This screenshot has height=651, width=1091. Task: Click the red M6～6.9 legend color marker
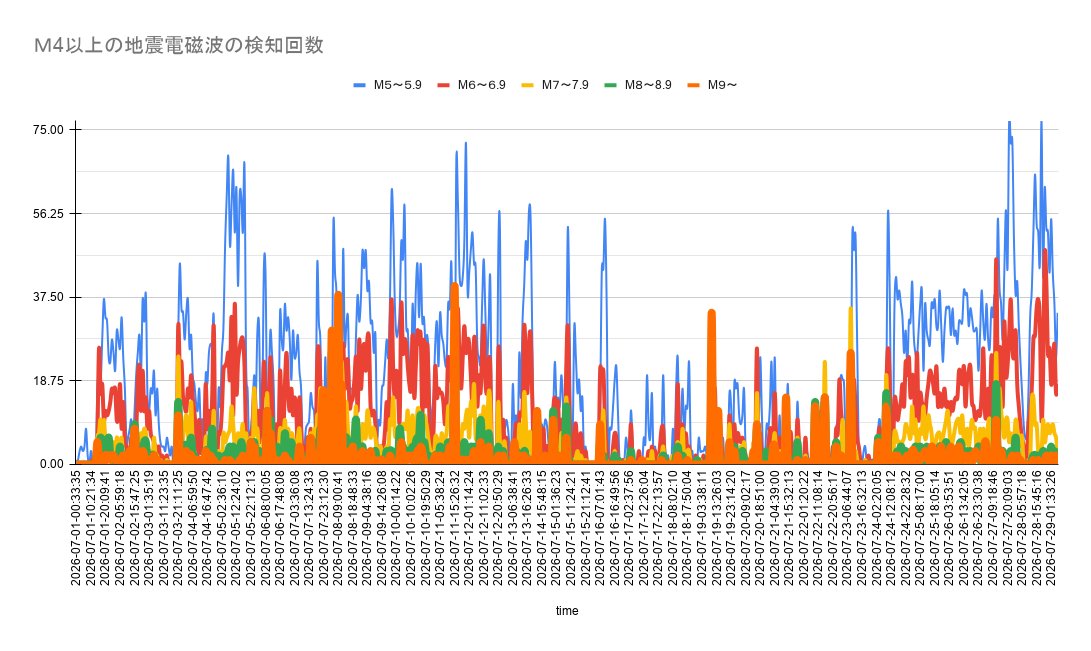click(x=444, y=85)
